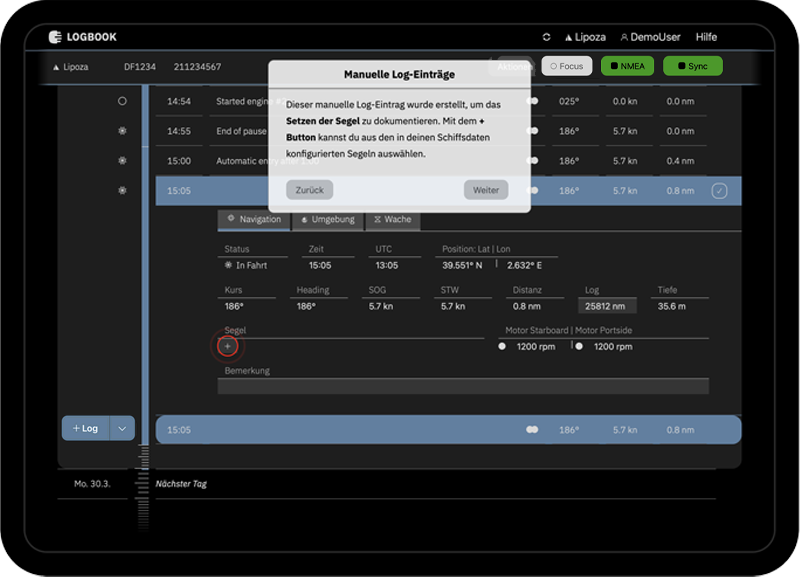The height and width of the screenshot is (577, 800).
Task: Click the Zurück button in the dialog
Action: tap(310, 190)
